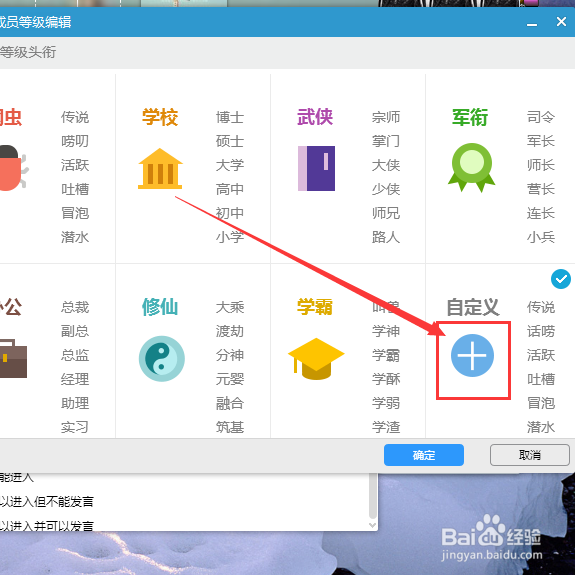Click 总裁 in the office list

point(75,307)
